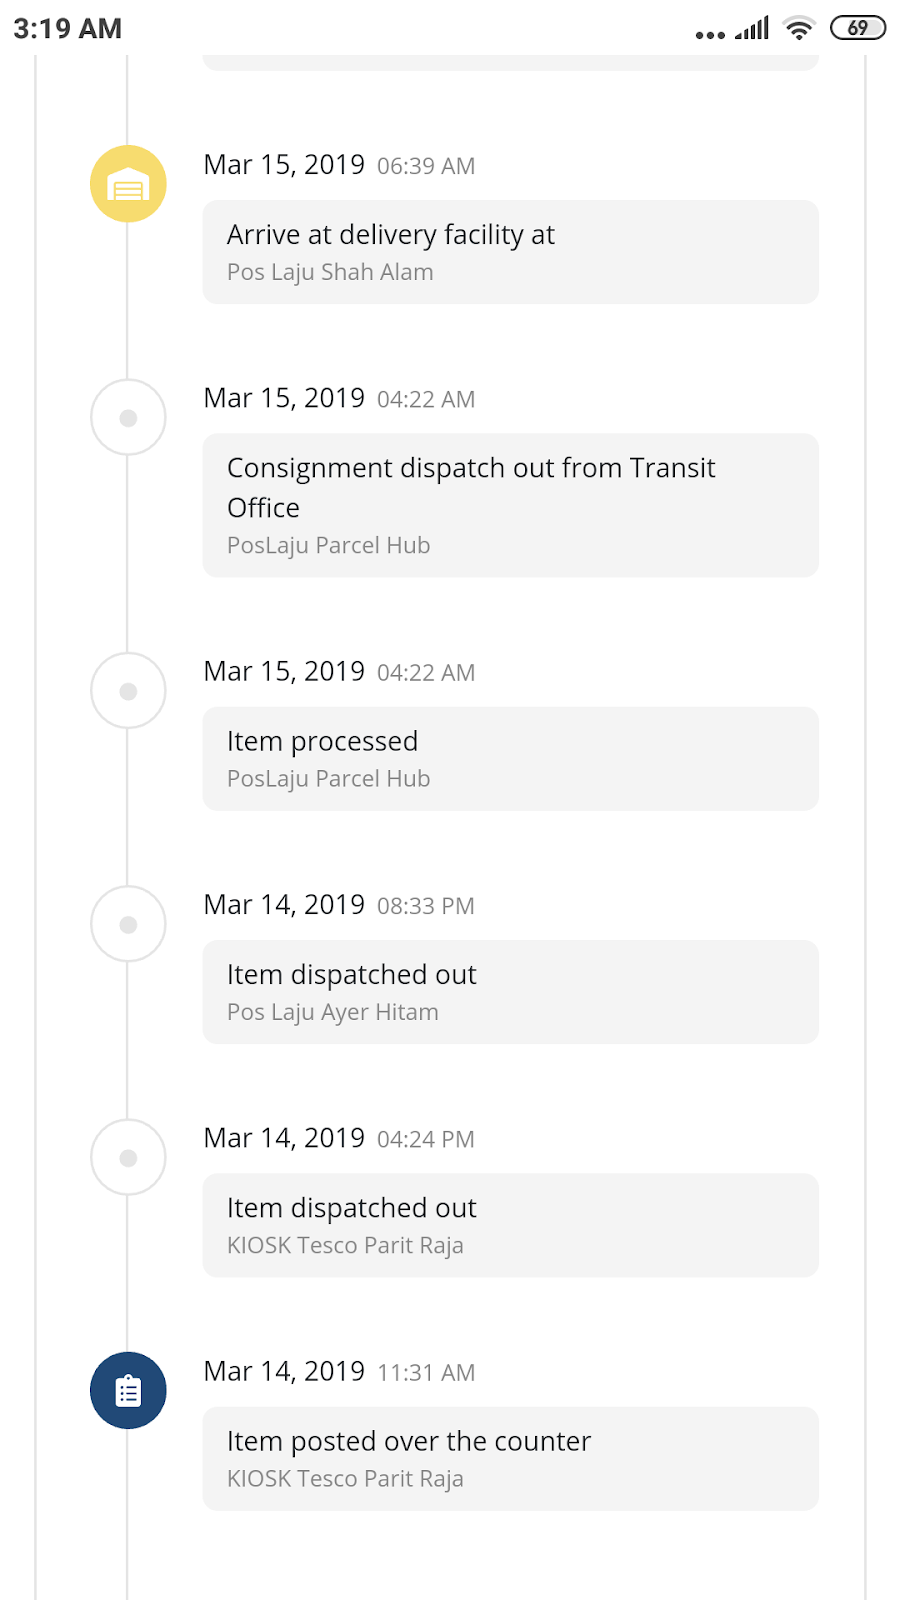This screenshot has height=1600, width=900.
Task: Open the Item dispatched out KIOSK Tesco card
Action: 510,1225
